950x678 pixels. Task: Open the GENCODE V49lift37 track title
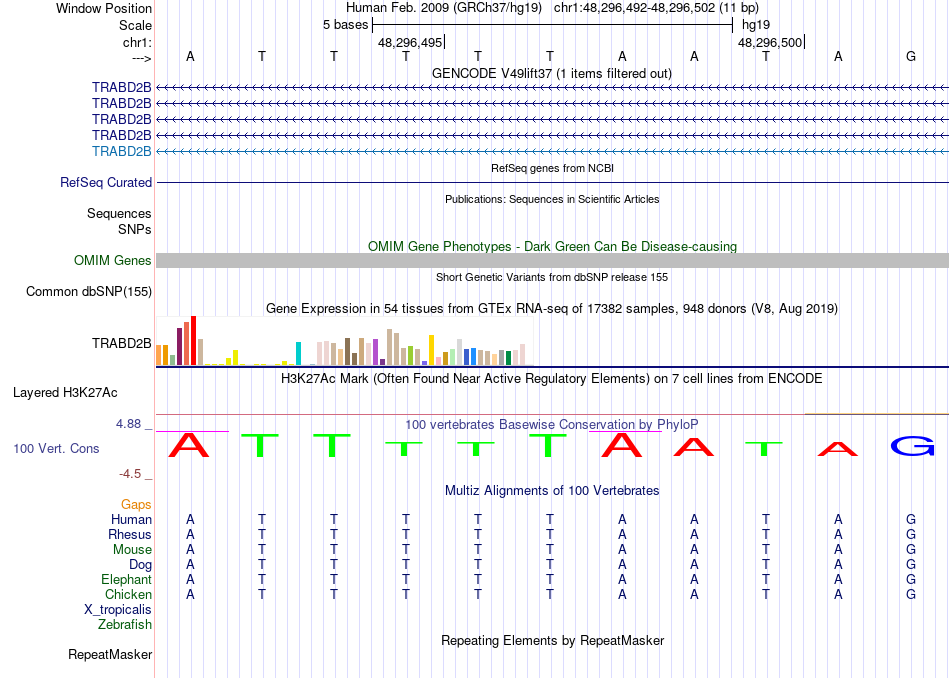click(x=551, y=73)
